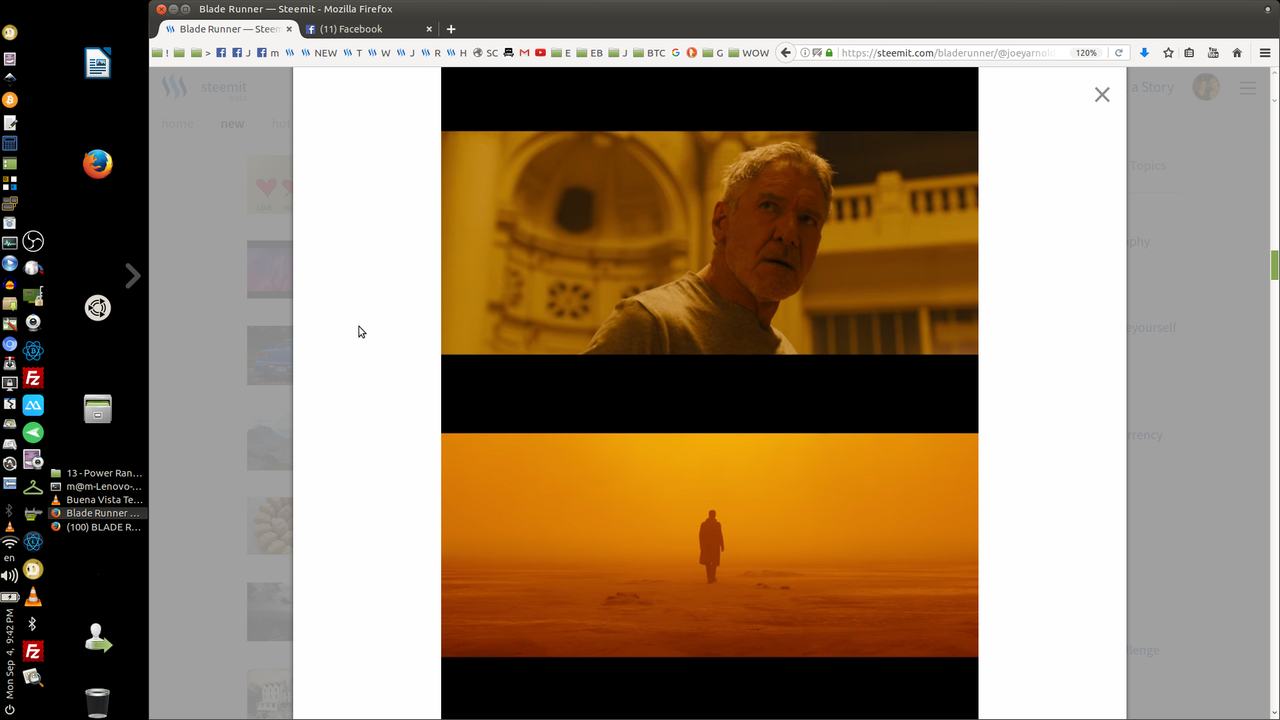Viewport: 1280px width, 720px height.
Task: Open the volume speaker indicator
Action: 9,575
